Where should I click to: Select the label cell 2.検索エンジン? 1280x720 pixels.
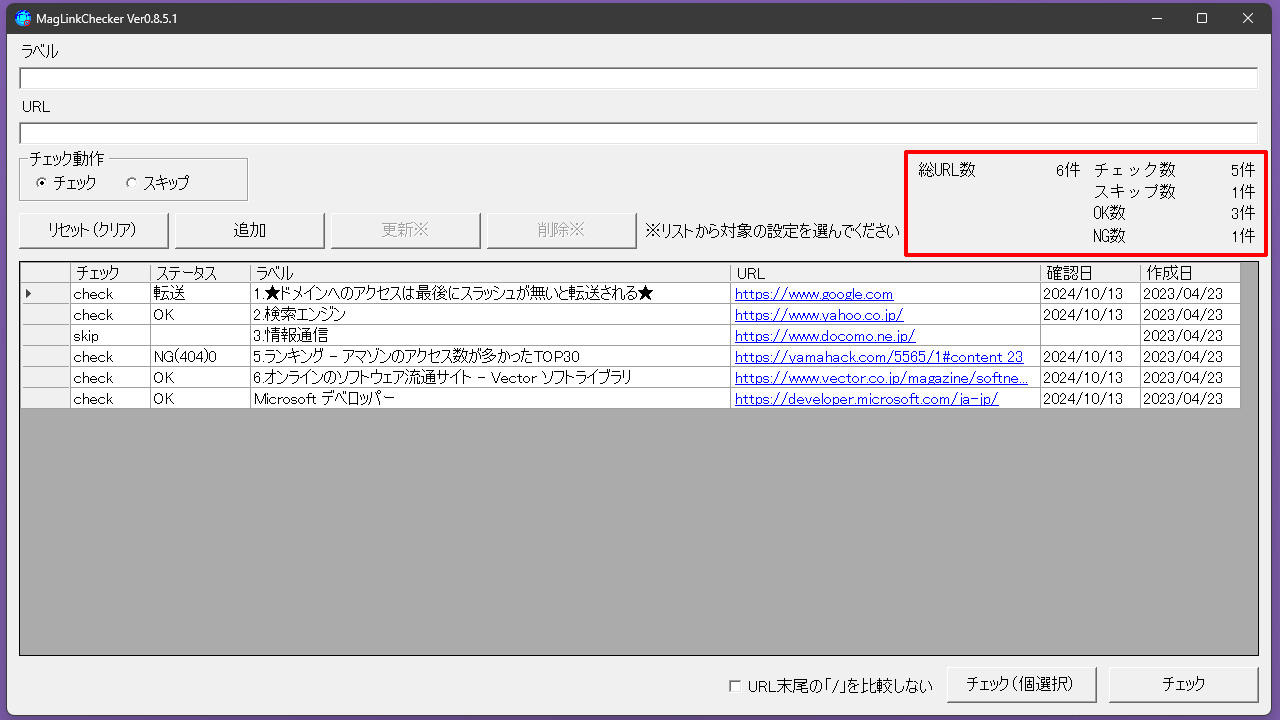(490, 315)
